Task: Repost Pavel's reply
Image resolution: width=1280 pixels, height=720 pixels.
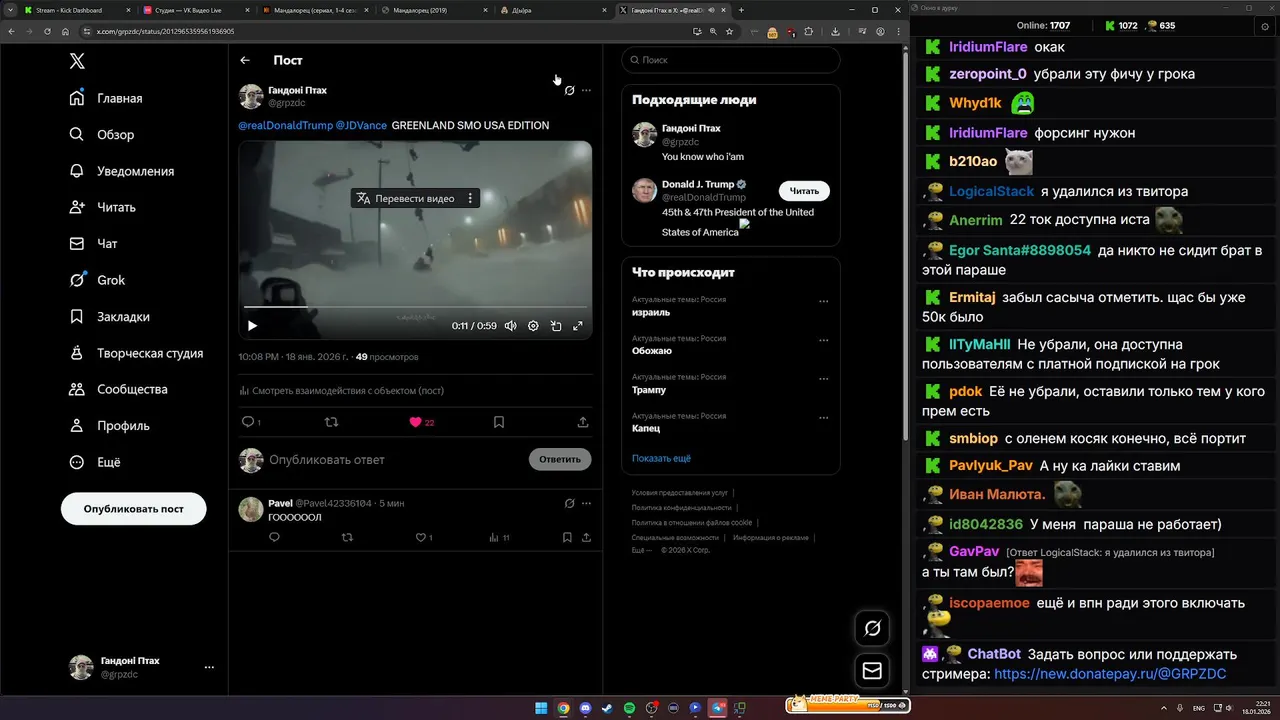Action: pos(347,538)
